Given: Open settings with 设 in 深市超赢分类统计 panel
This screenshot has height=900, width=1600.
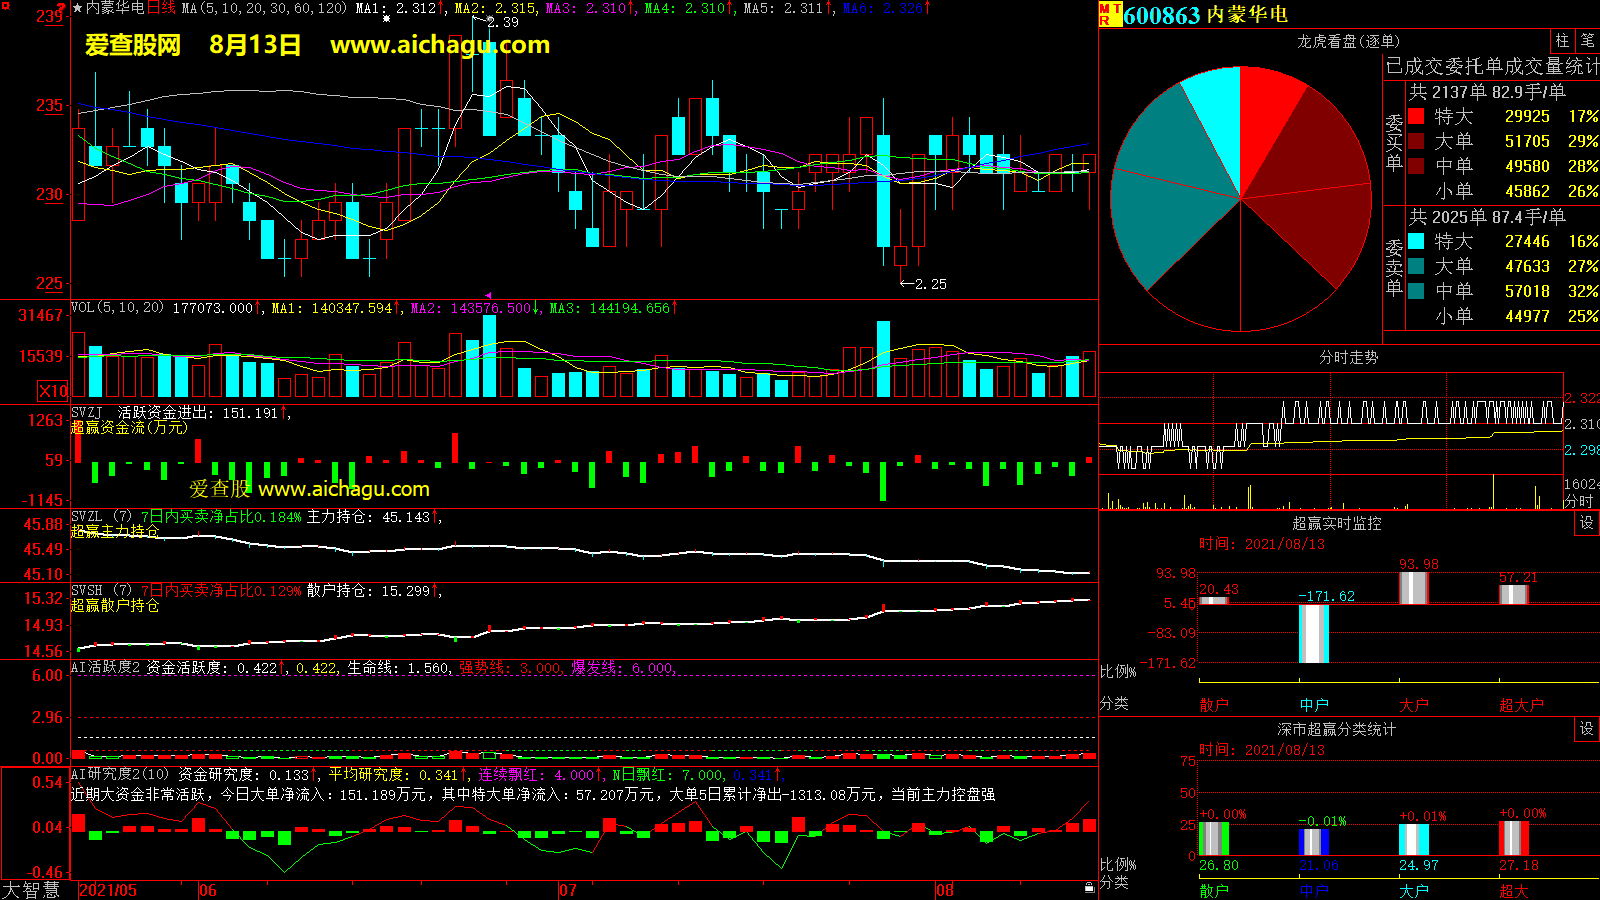Looking at the screenshot, I should (1586, 729).
